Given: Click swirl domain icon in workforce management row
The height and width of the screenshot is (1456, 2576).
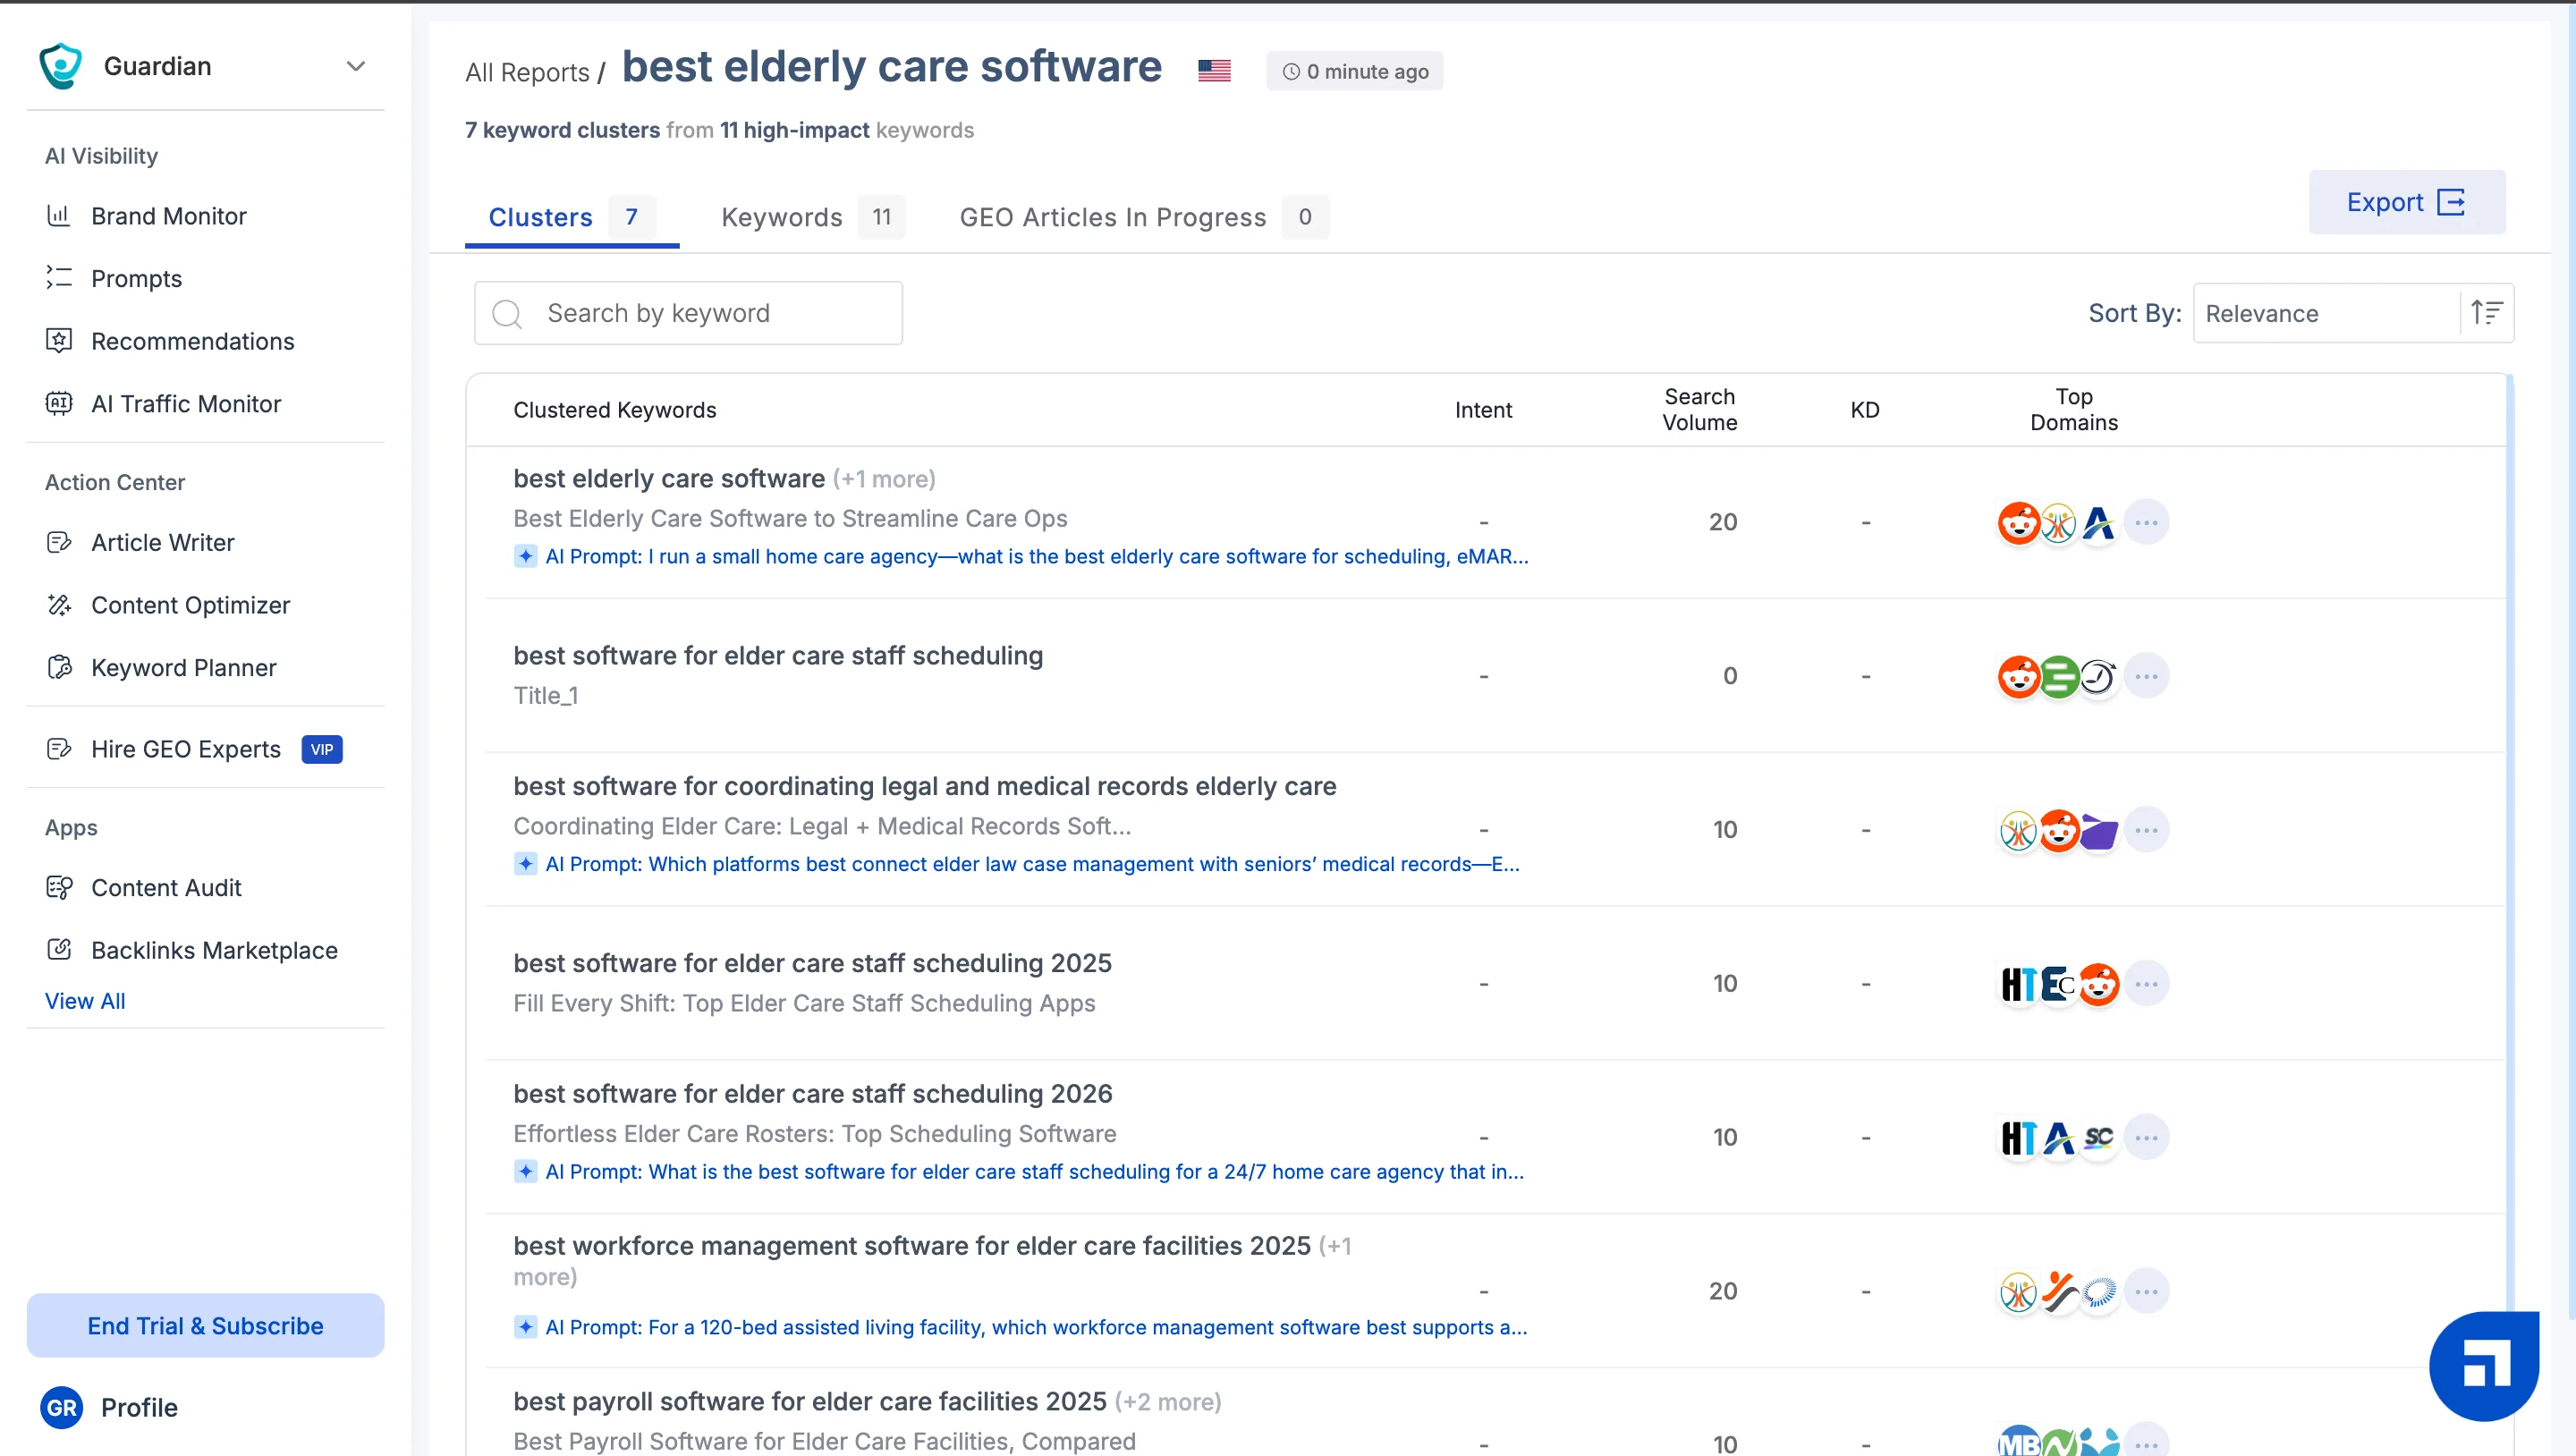Looking at the screenshot, I should pyautogui.click(x=2098, y=1291).
